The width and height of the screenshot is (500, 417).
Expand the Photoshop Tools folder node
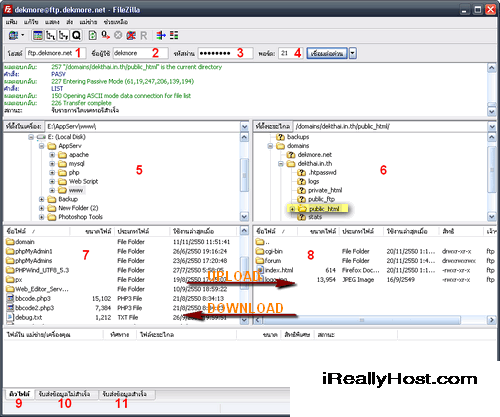click(42, 217)
